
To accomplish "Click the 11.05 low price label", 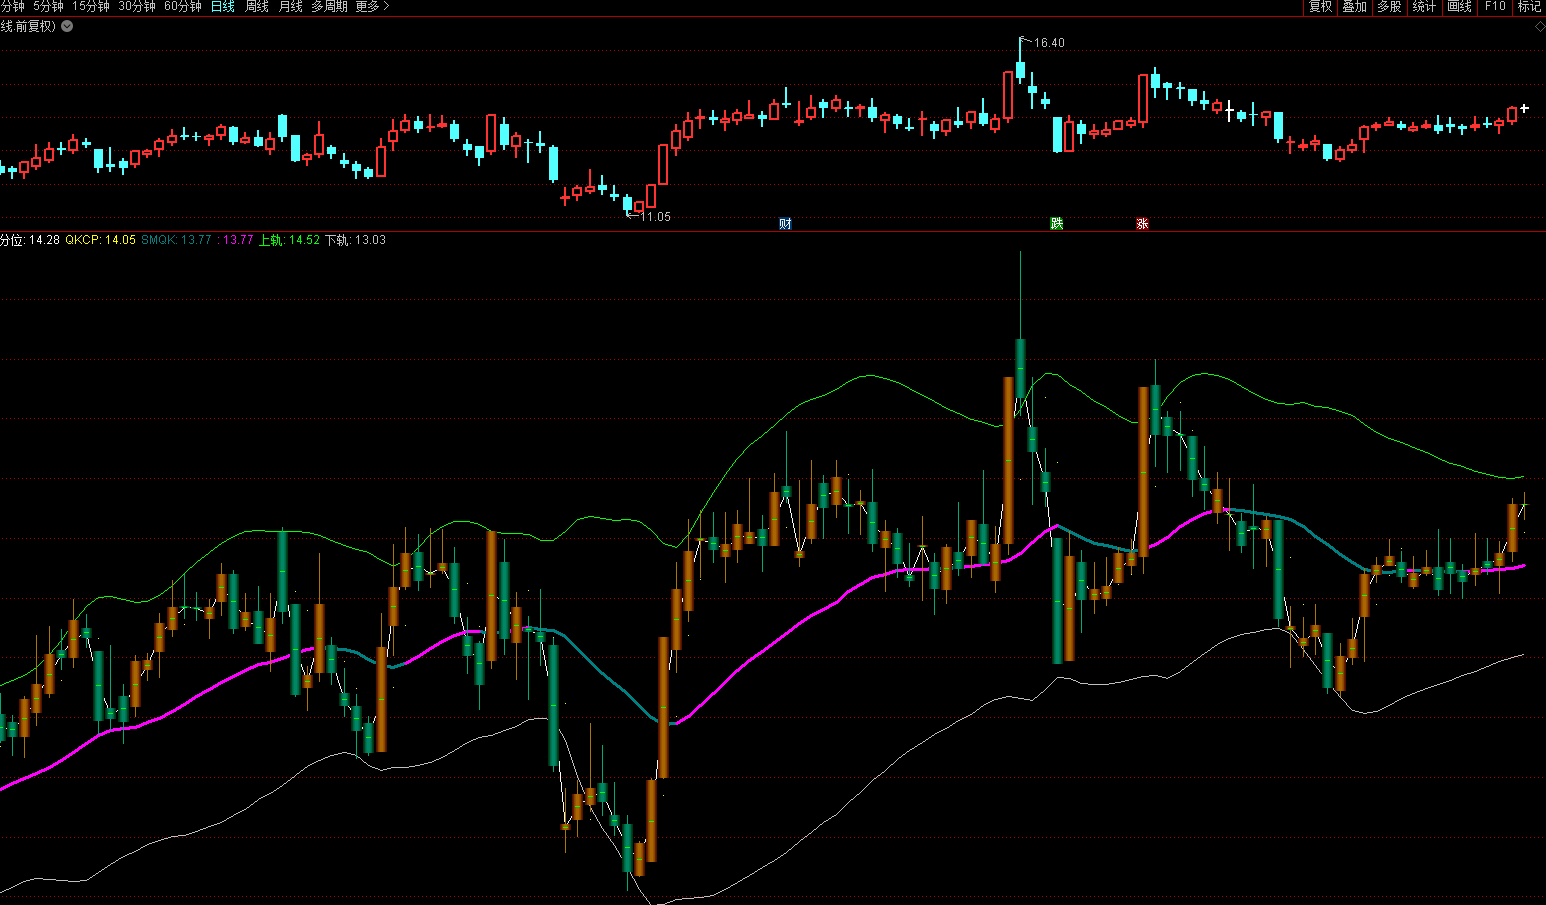I will pyautogui.click(x=655, y=217).
